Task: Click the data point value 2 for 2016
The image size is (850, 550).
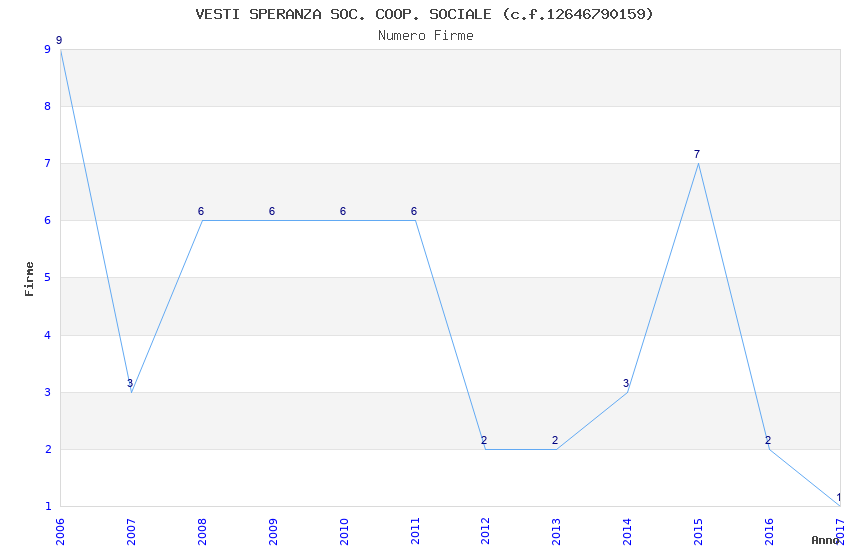Action: pos(768,440)
